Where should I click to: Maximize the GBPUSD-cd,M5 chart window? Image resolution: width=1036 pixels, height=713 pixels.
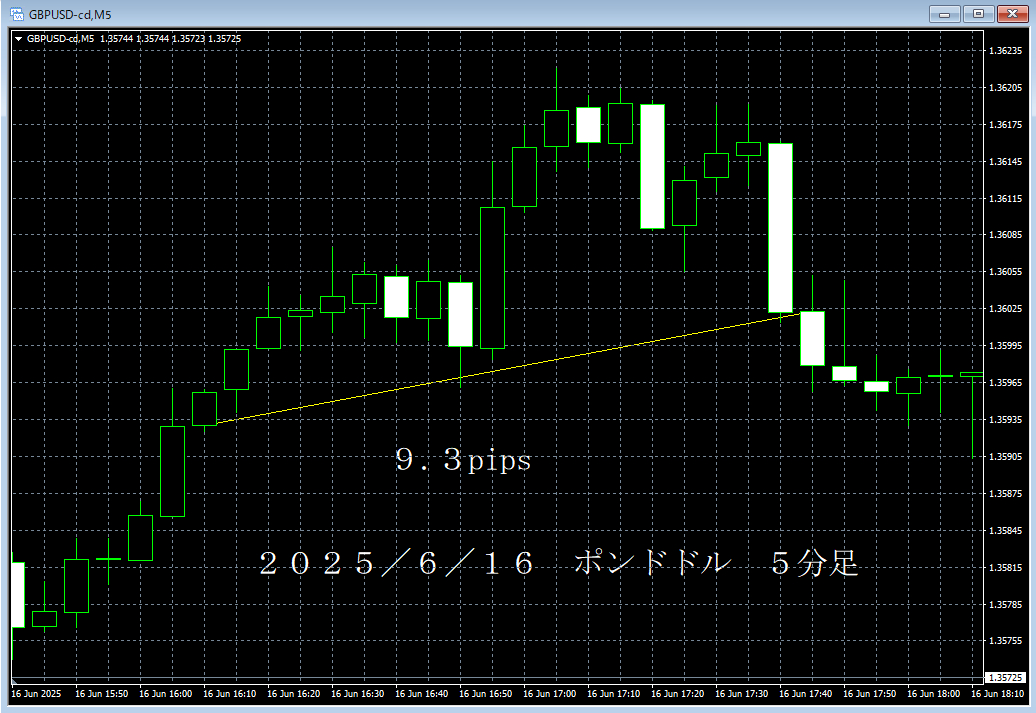[x=979, y=13]
